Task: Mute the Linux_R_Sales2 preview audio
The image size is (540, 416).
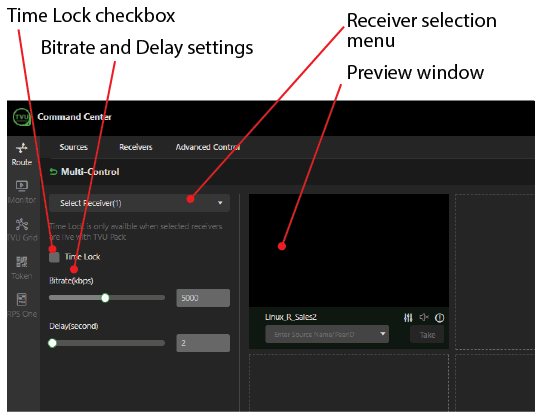Action: [424, 317]
